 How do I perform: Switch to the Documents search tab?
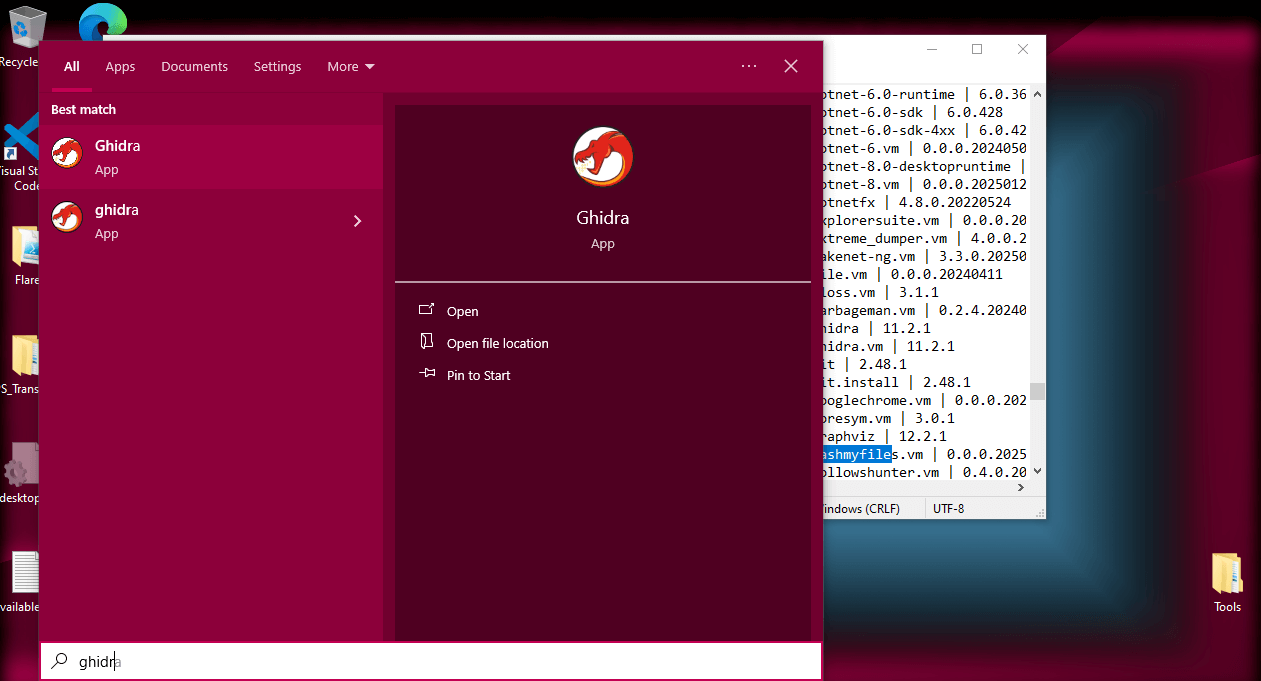click(x=194, y=67)
